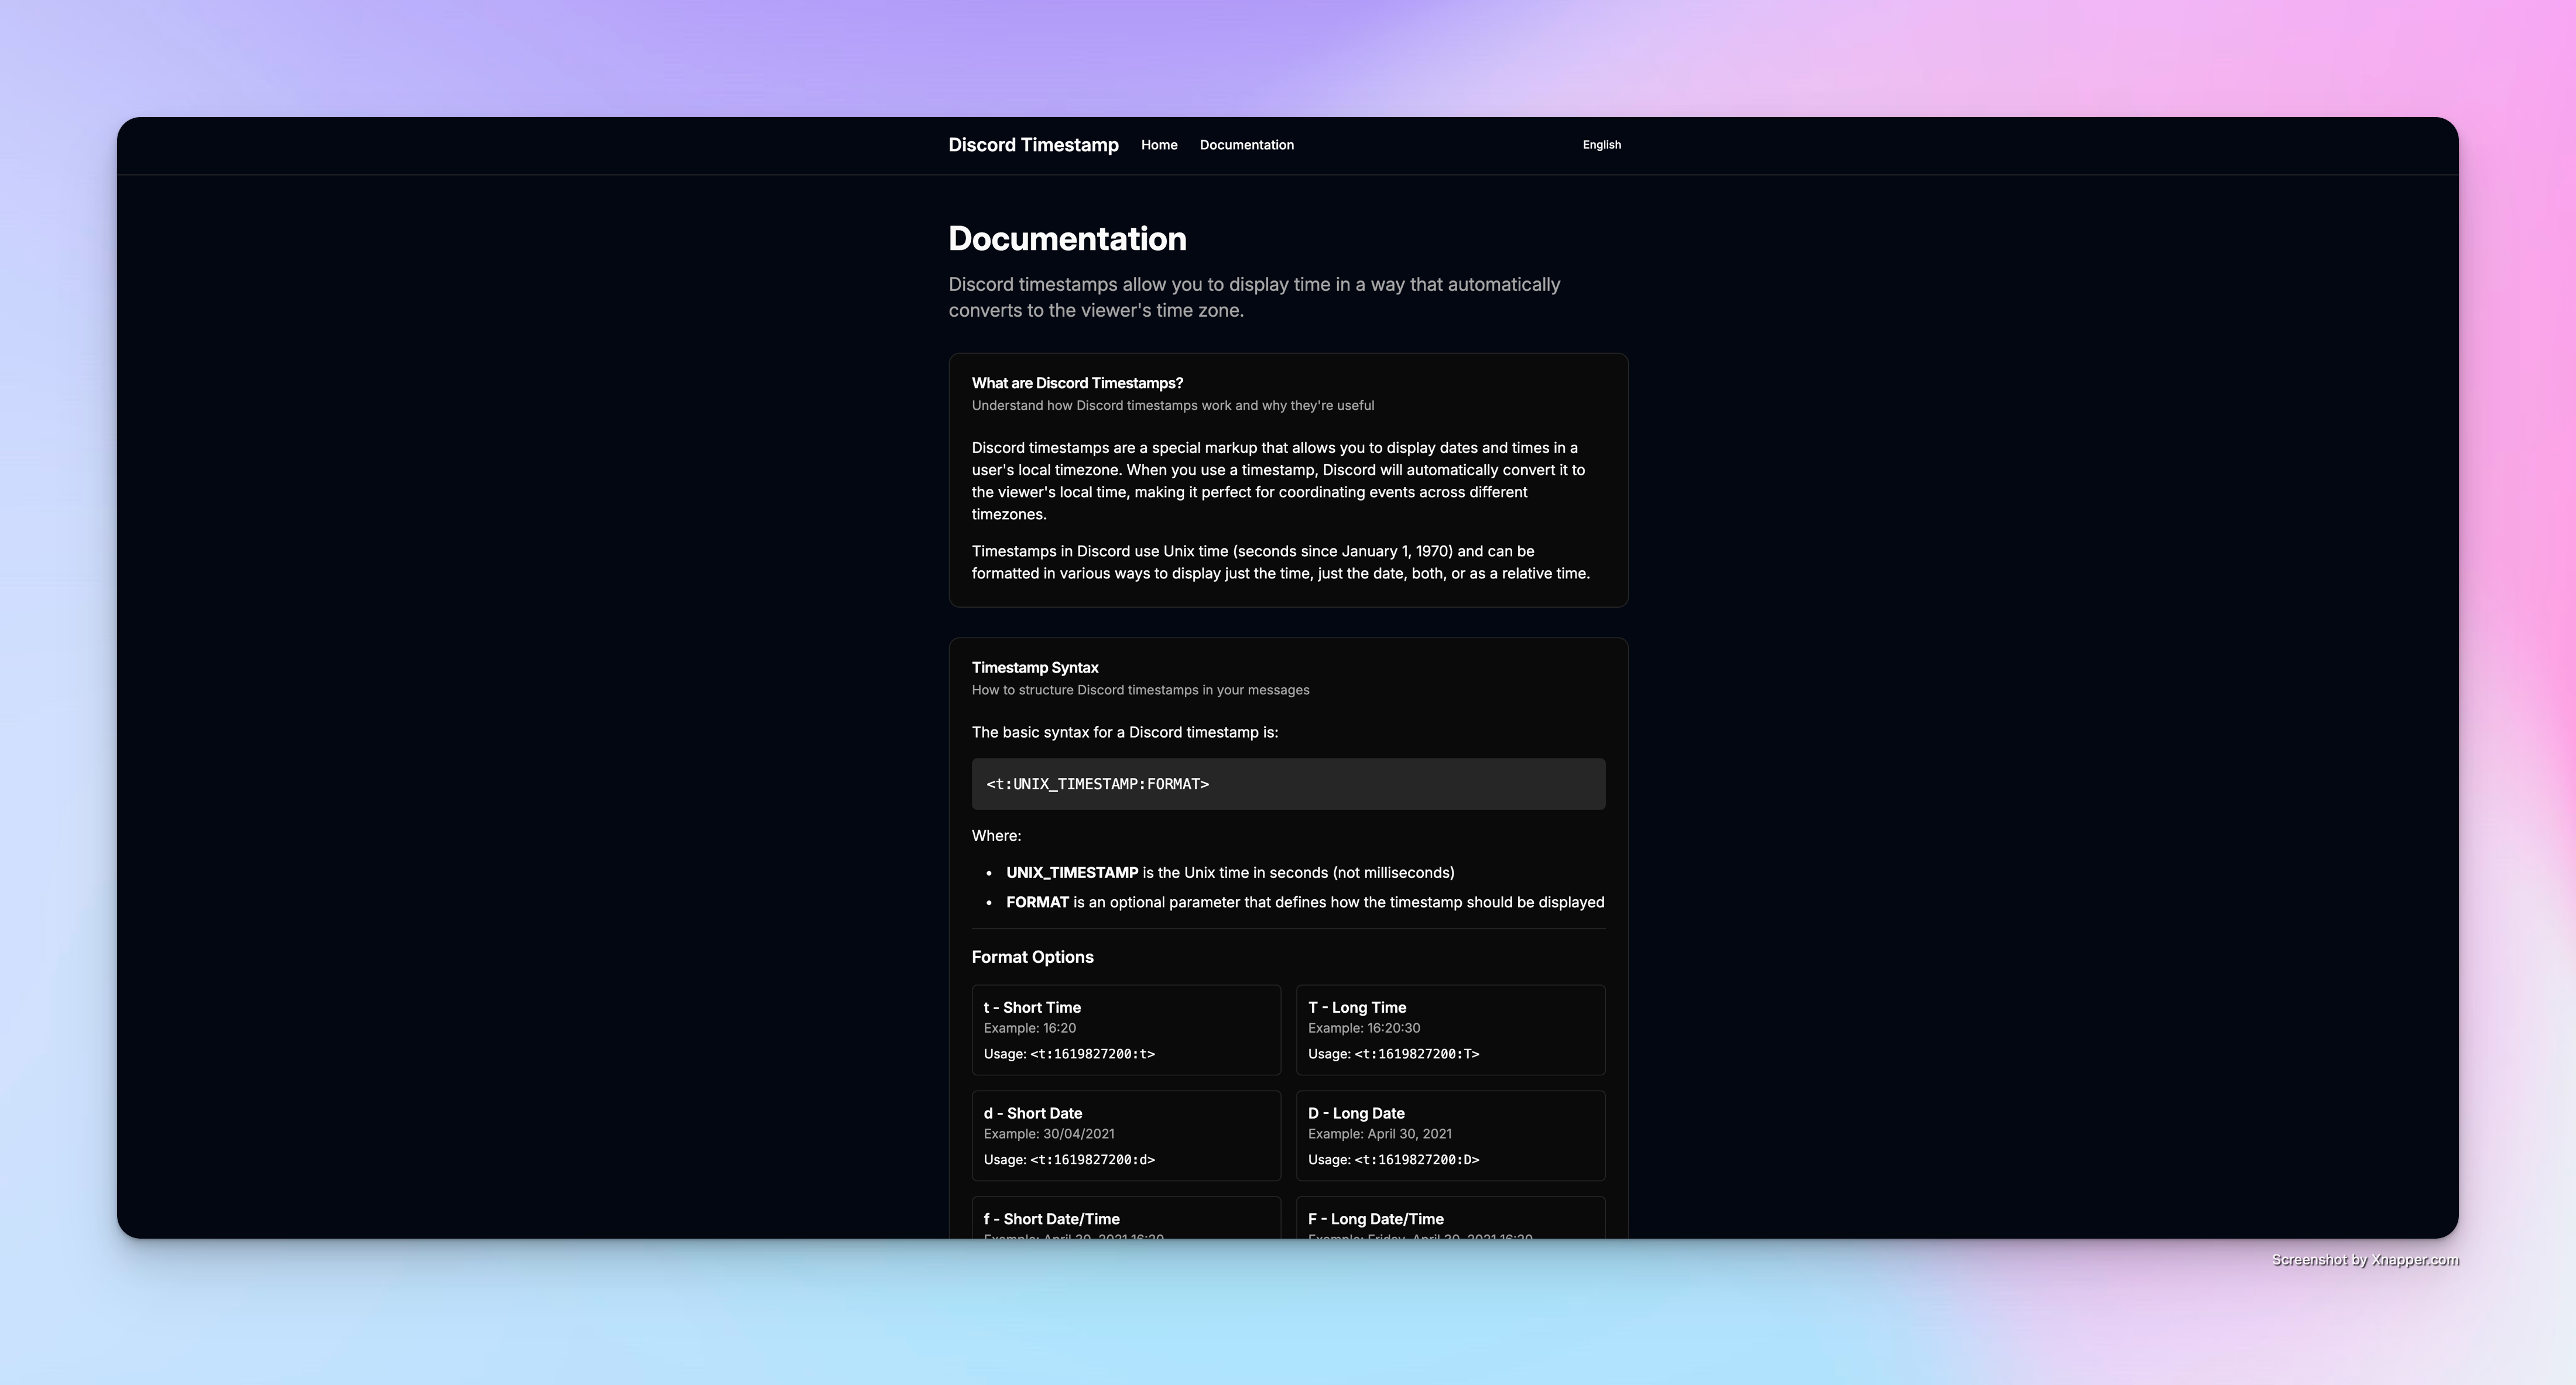Select the 'd - Short Date' format card
The width and height of the screenshot is (2576, 1385).
[x=1126, y=1136]
